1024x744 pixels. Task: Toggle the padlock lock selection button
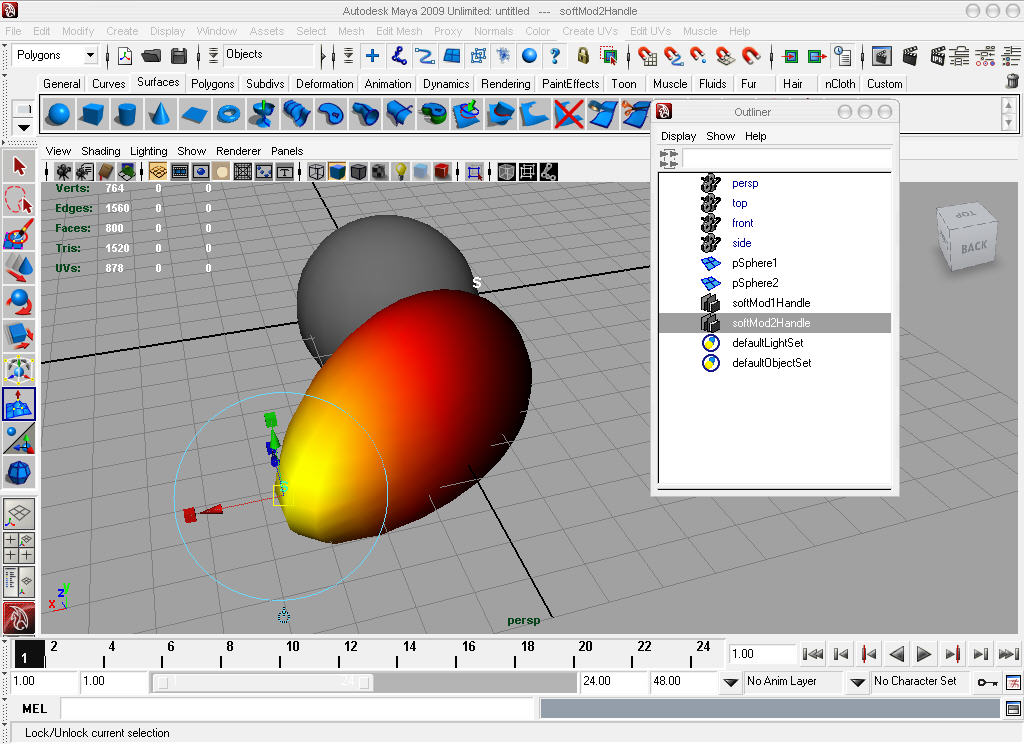pyautogui.click(x=583, y=56)
